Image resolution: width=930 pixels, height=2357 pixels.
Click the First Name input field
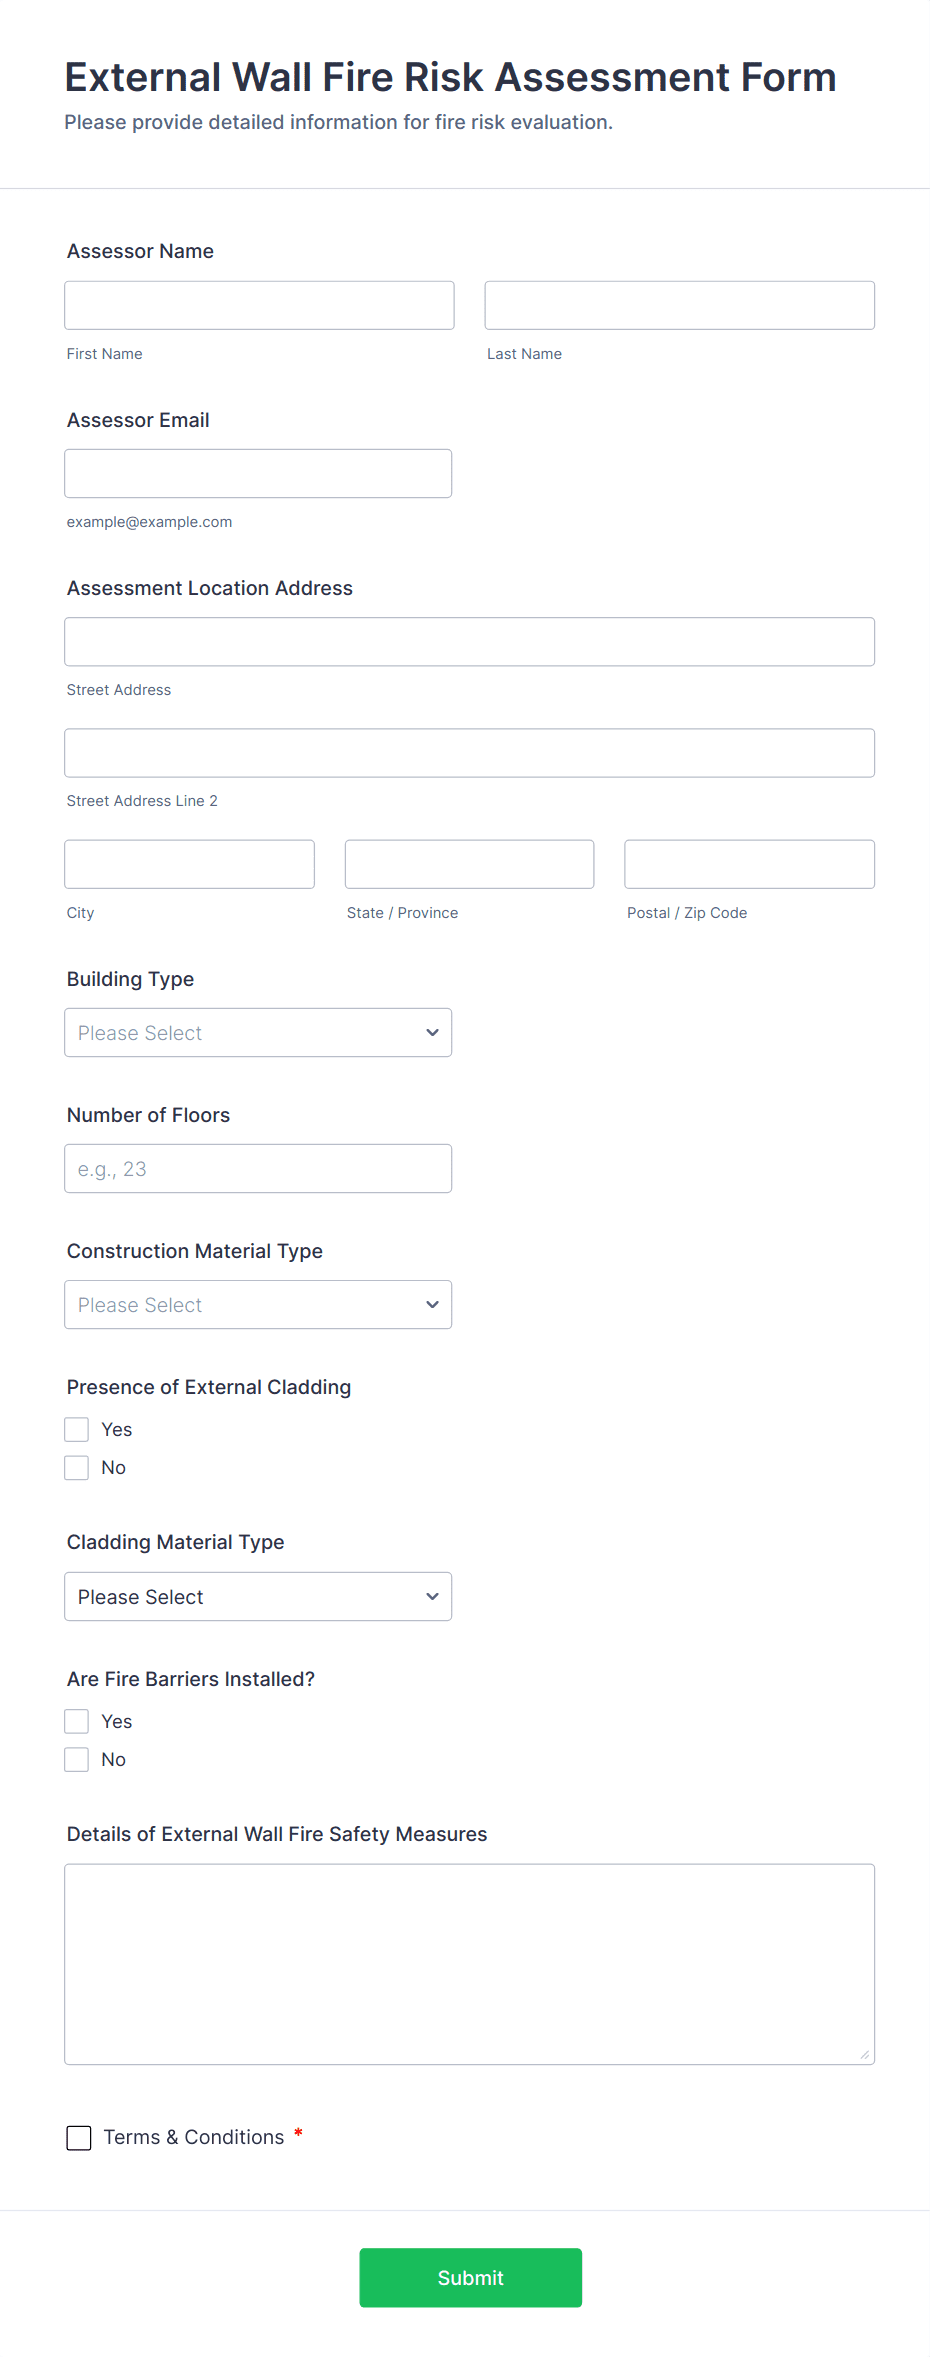259,305
